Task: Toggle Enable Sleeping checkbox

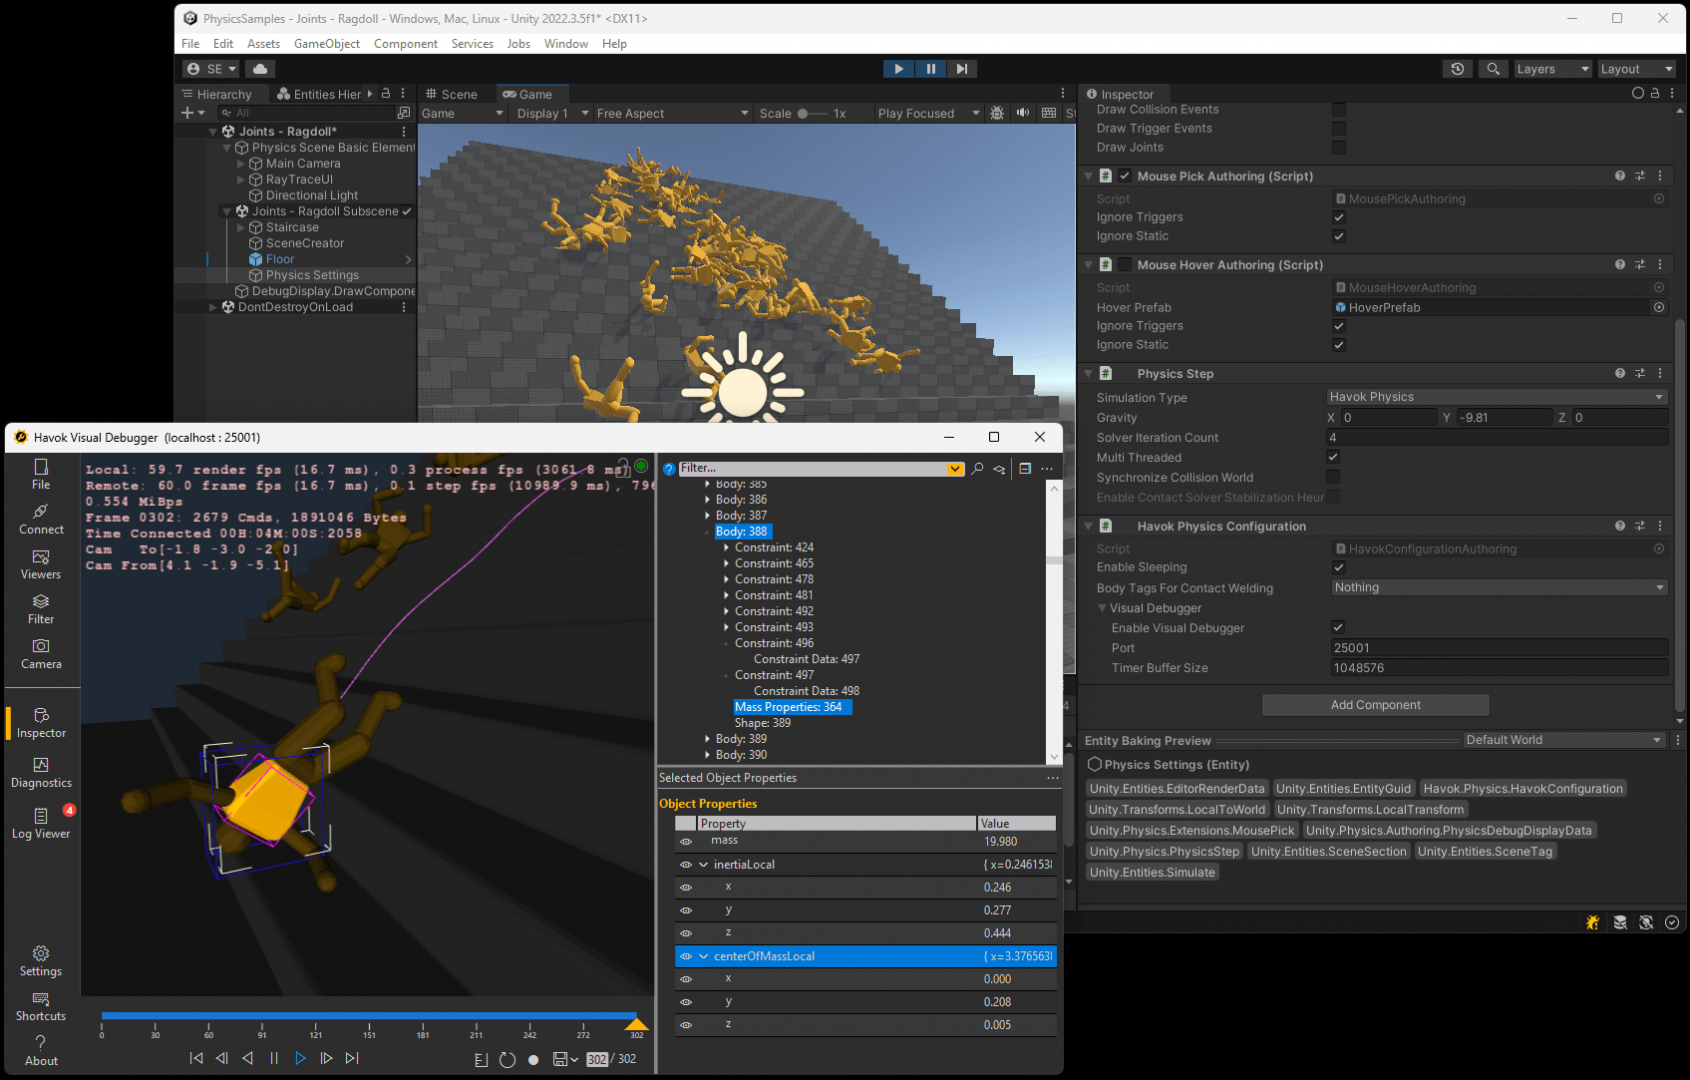Action: click(x=1339, y=567)
